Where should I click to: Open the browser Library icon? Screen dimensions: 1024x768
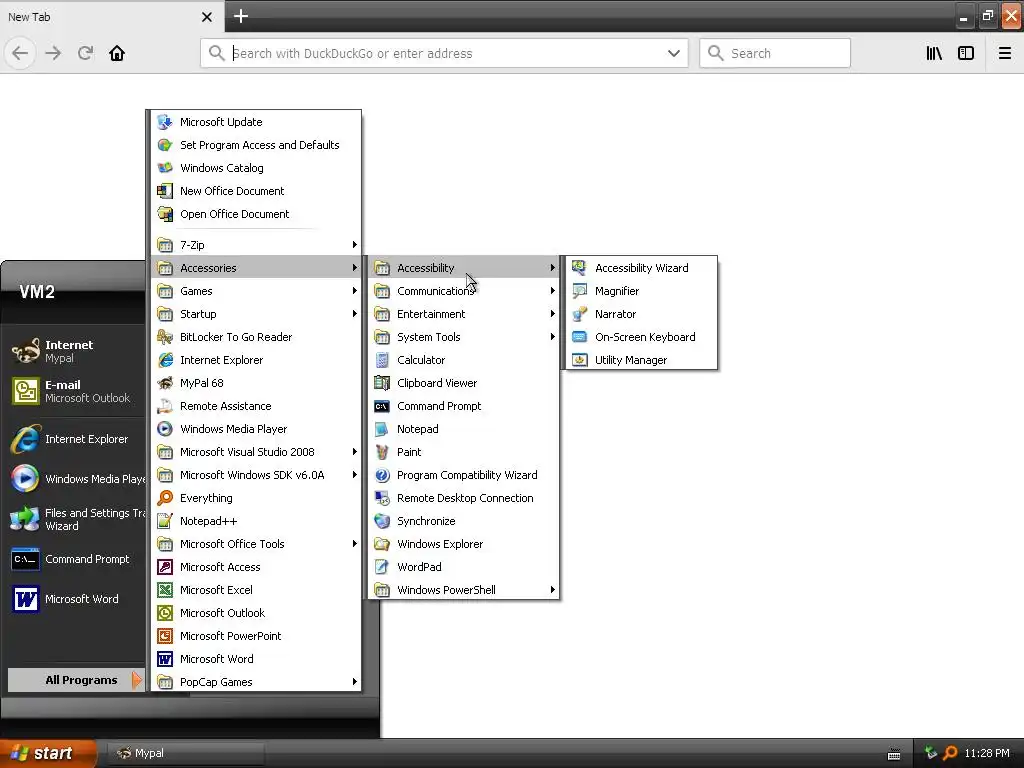click(x=934, y=53)
